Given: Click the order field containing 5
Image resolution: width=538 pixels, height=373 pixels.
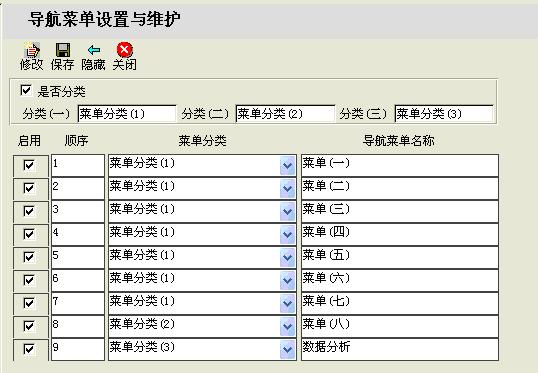Looking at the screenshot, I should 78,257.
